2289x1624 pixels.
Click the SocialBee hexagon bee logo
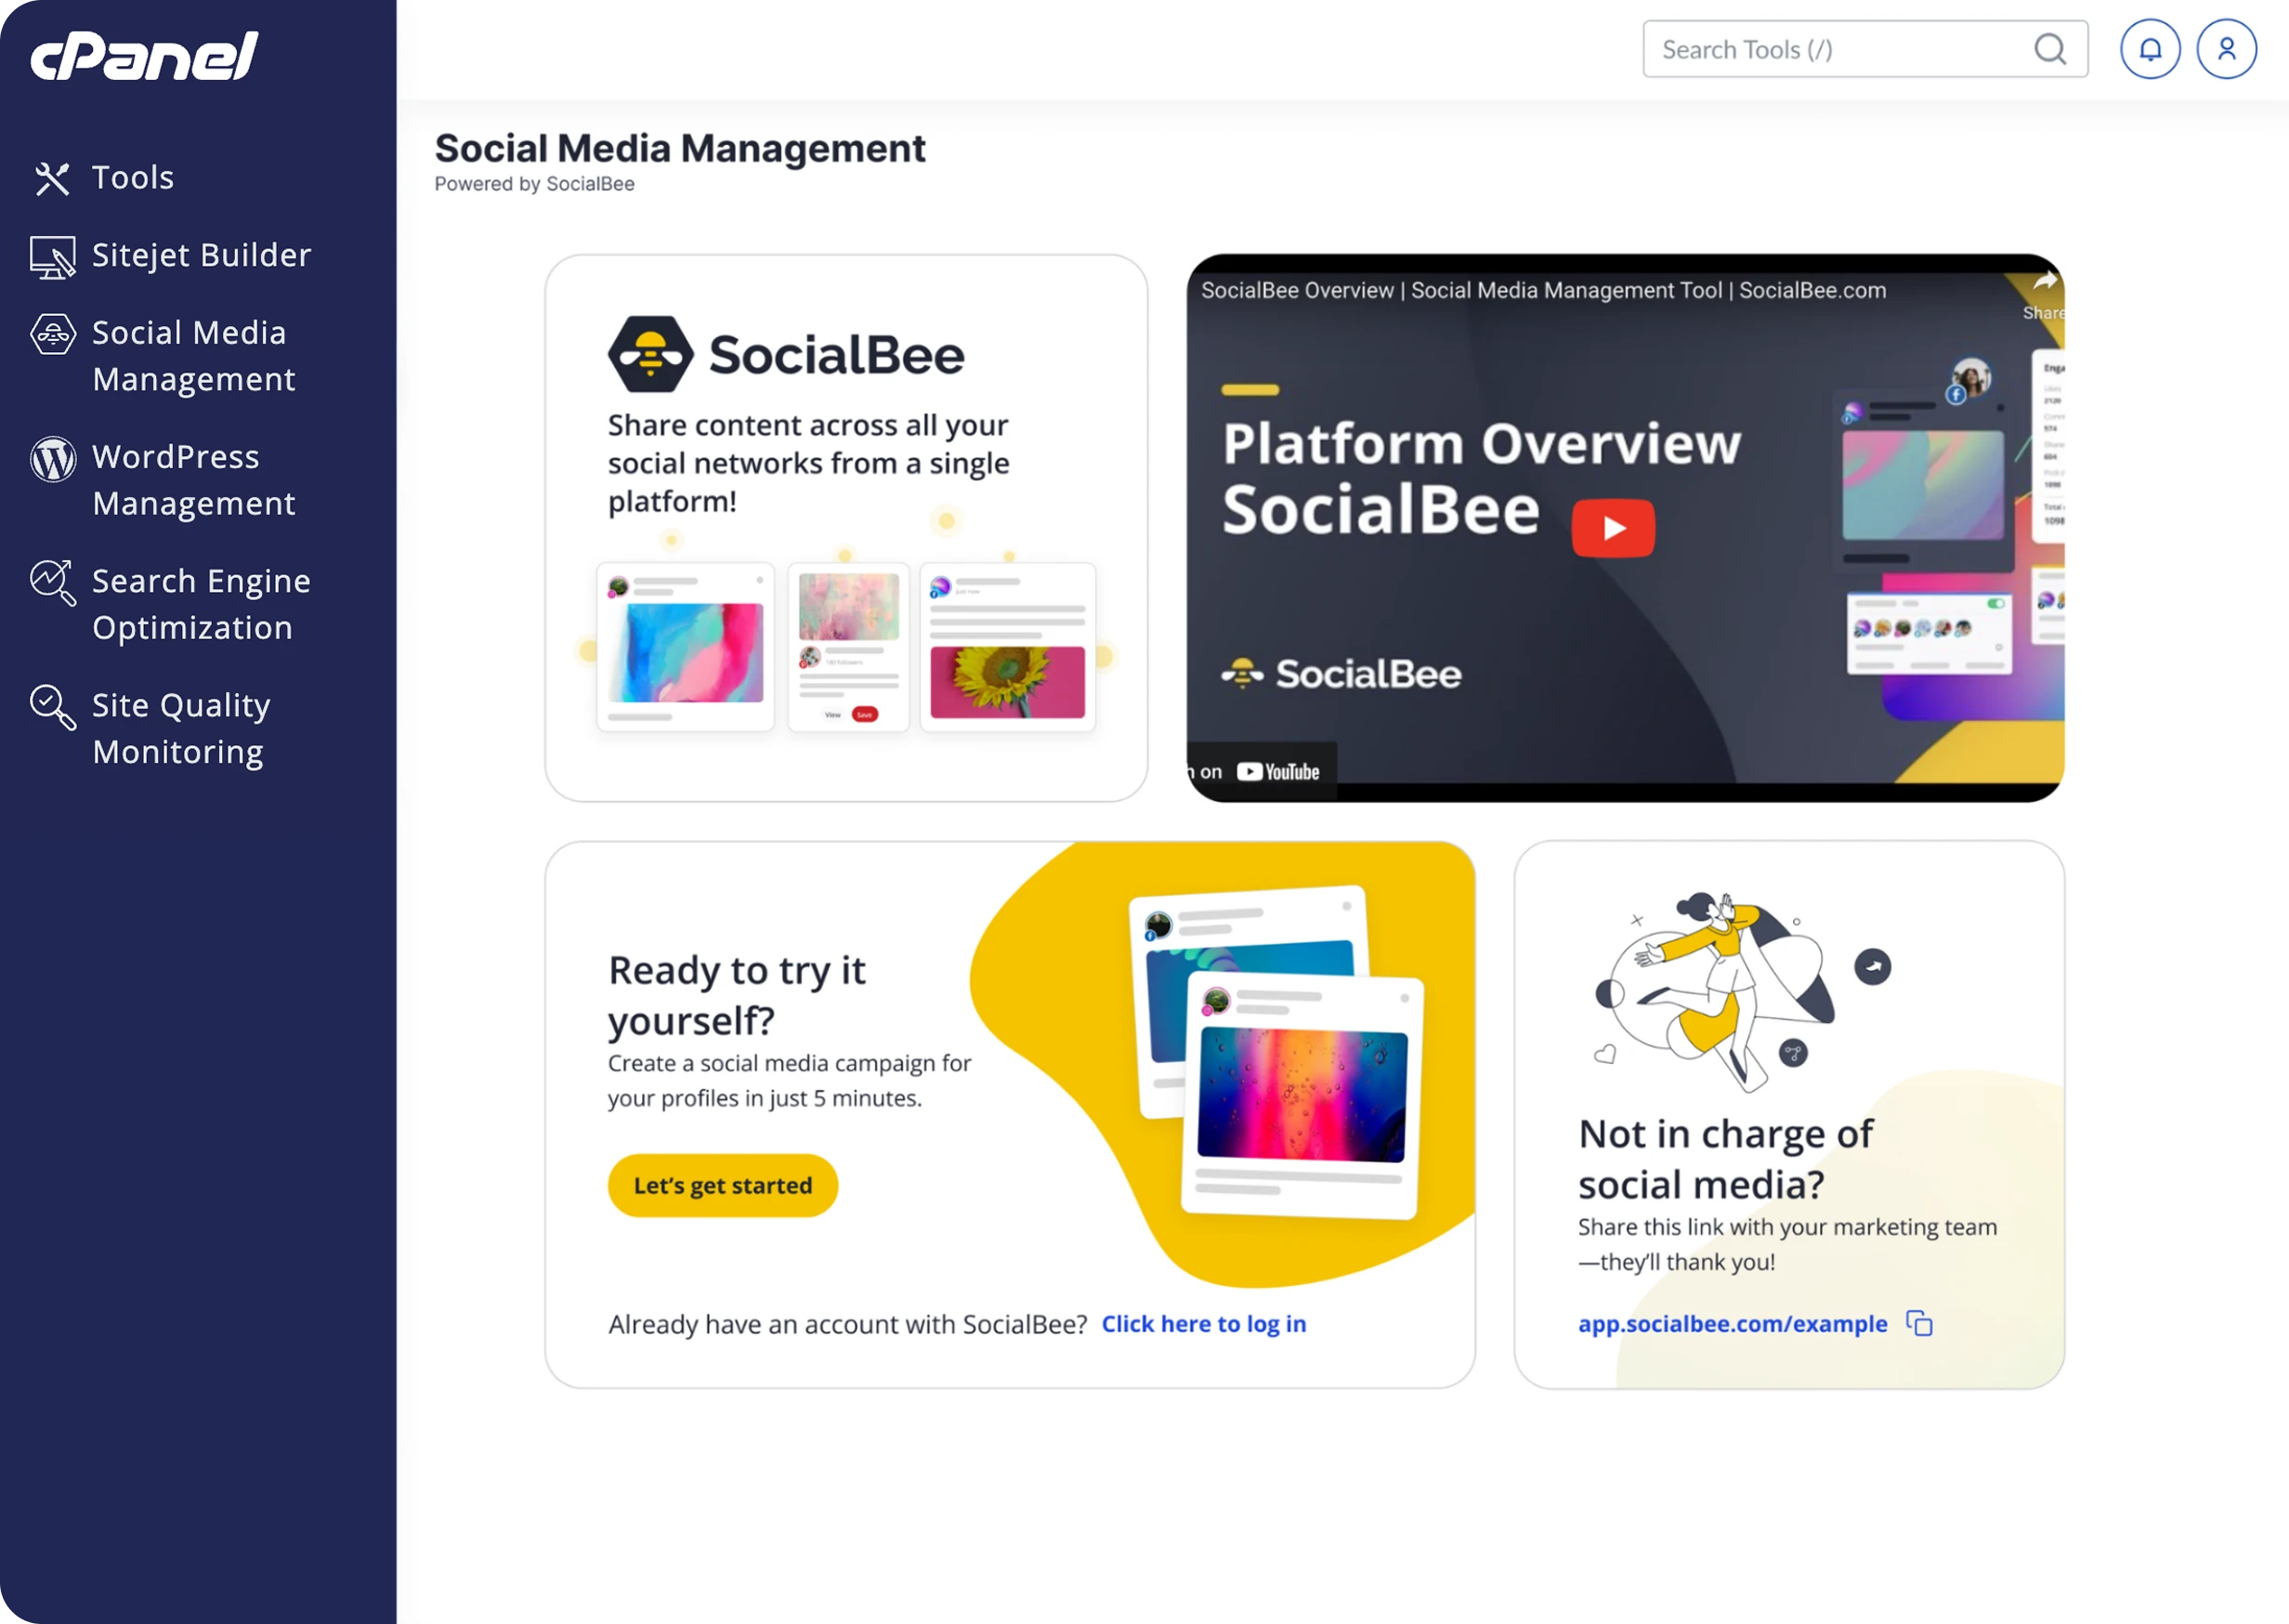point(650,354)
